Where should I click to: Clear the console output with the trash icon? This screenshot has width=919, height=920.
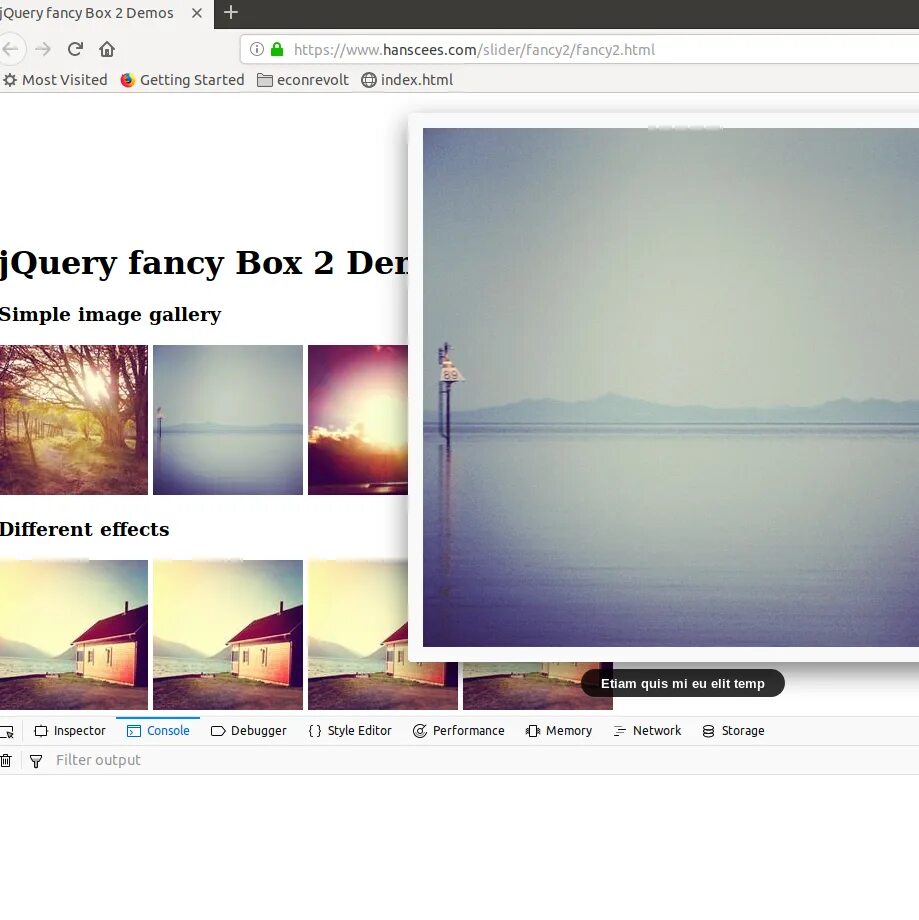coord(7,760)
